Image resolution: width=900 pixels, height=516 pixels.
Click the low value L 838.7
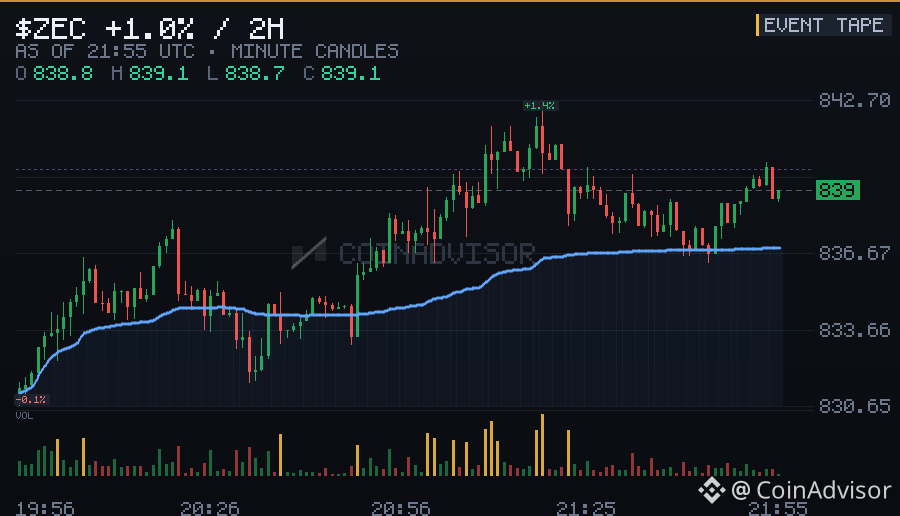tap(246, 73)
